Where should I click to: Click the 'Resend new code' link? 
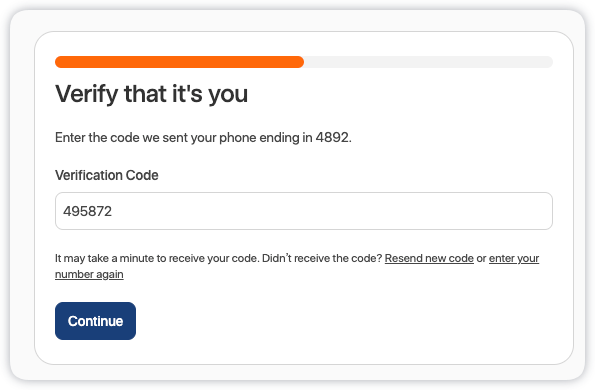pyautogui.click(x=429, y=258)
